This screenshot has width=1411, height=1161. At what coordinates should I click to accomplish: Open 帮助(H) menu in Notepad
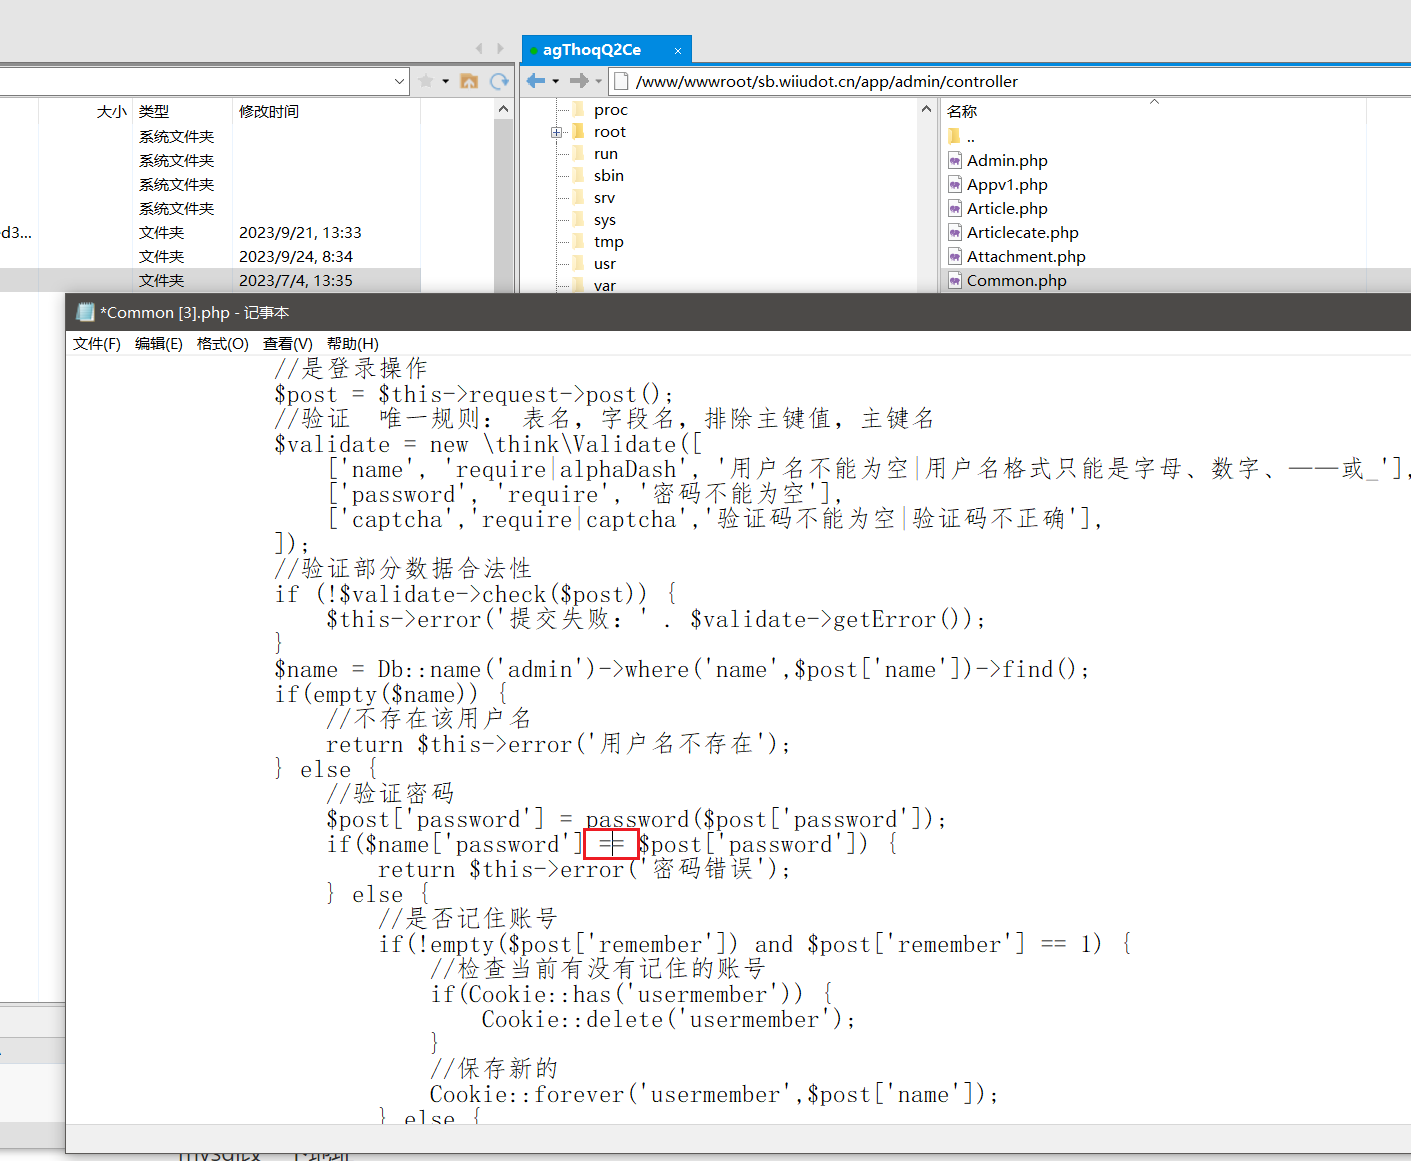click(x=353, y=344)
